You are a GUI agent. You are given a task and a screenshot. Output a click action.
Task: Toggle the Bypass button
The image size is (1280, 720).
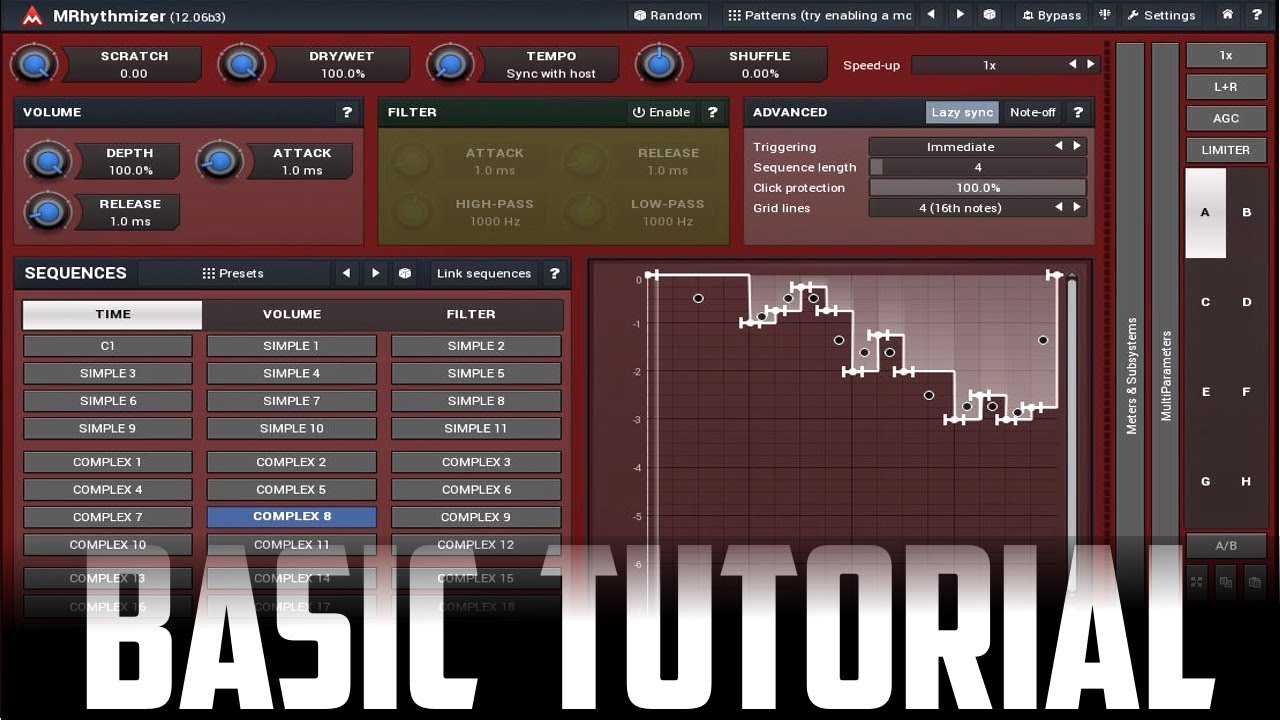tap(1052, 15)
